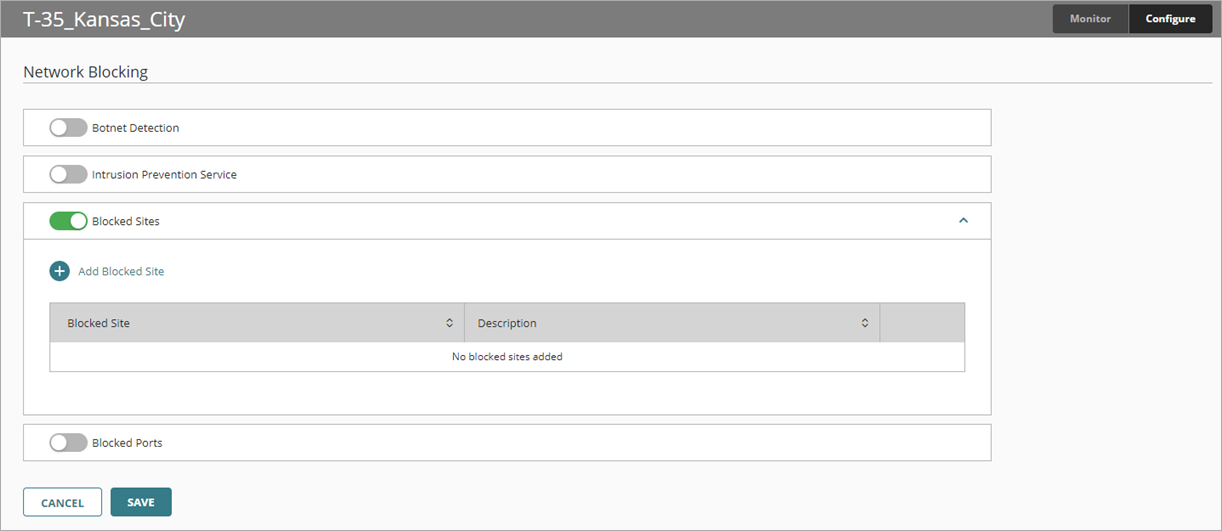Enable the Blocked Ports toggle
Image resolution: width=1222 pixels, height=531 pixels.
(x=68, y=442)
